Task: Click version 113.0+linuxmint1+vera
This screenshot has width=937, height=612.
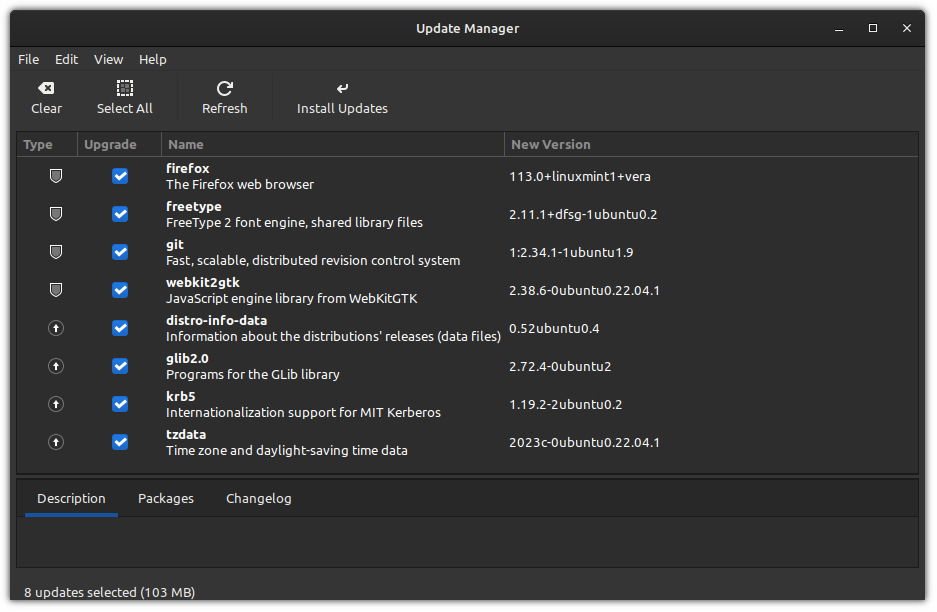Action: [x=580, y=177]
